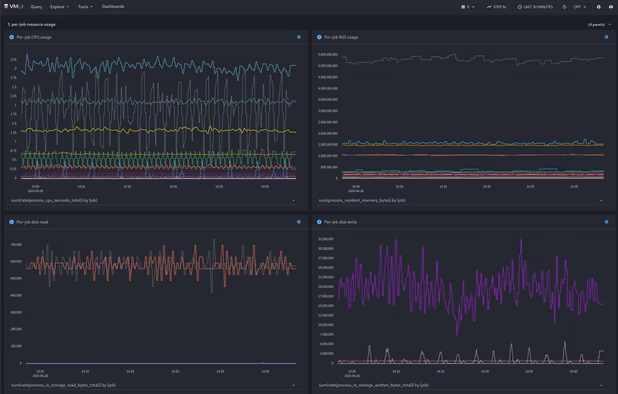Collapse the per-job resource usage row
618x394 pixels.
(610, 24)
